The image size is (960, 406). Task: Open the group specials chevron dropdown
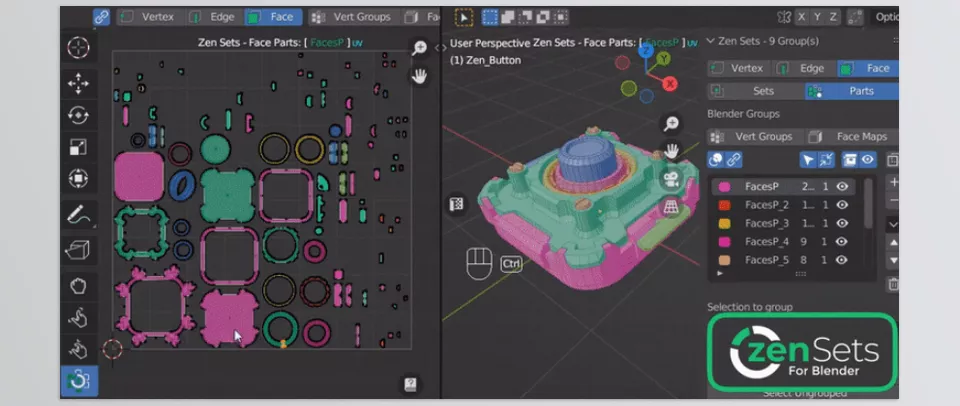[893, 224]
